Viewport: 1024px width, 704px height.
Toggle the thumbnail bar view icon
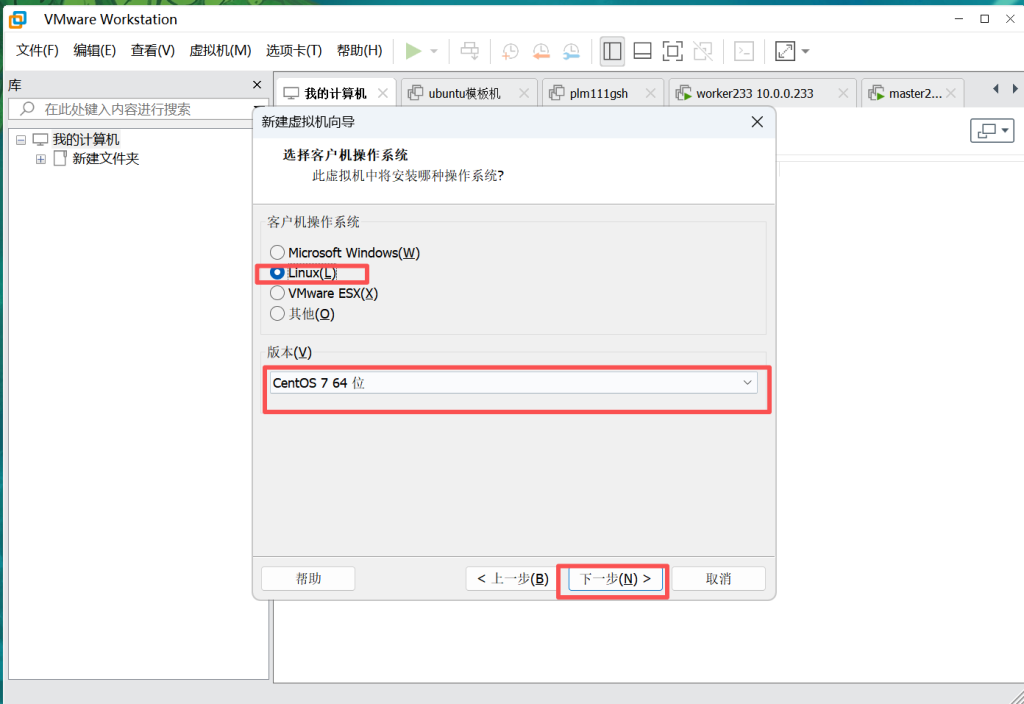[643, 51]
